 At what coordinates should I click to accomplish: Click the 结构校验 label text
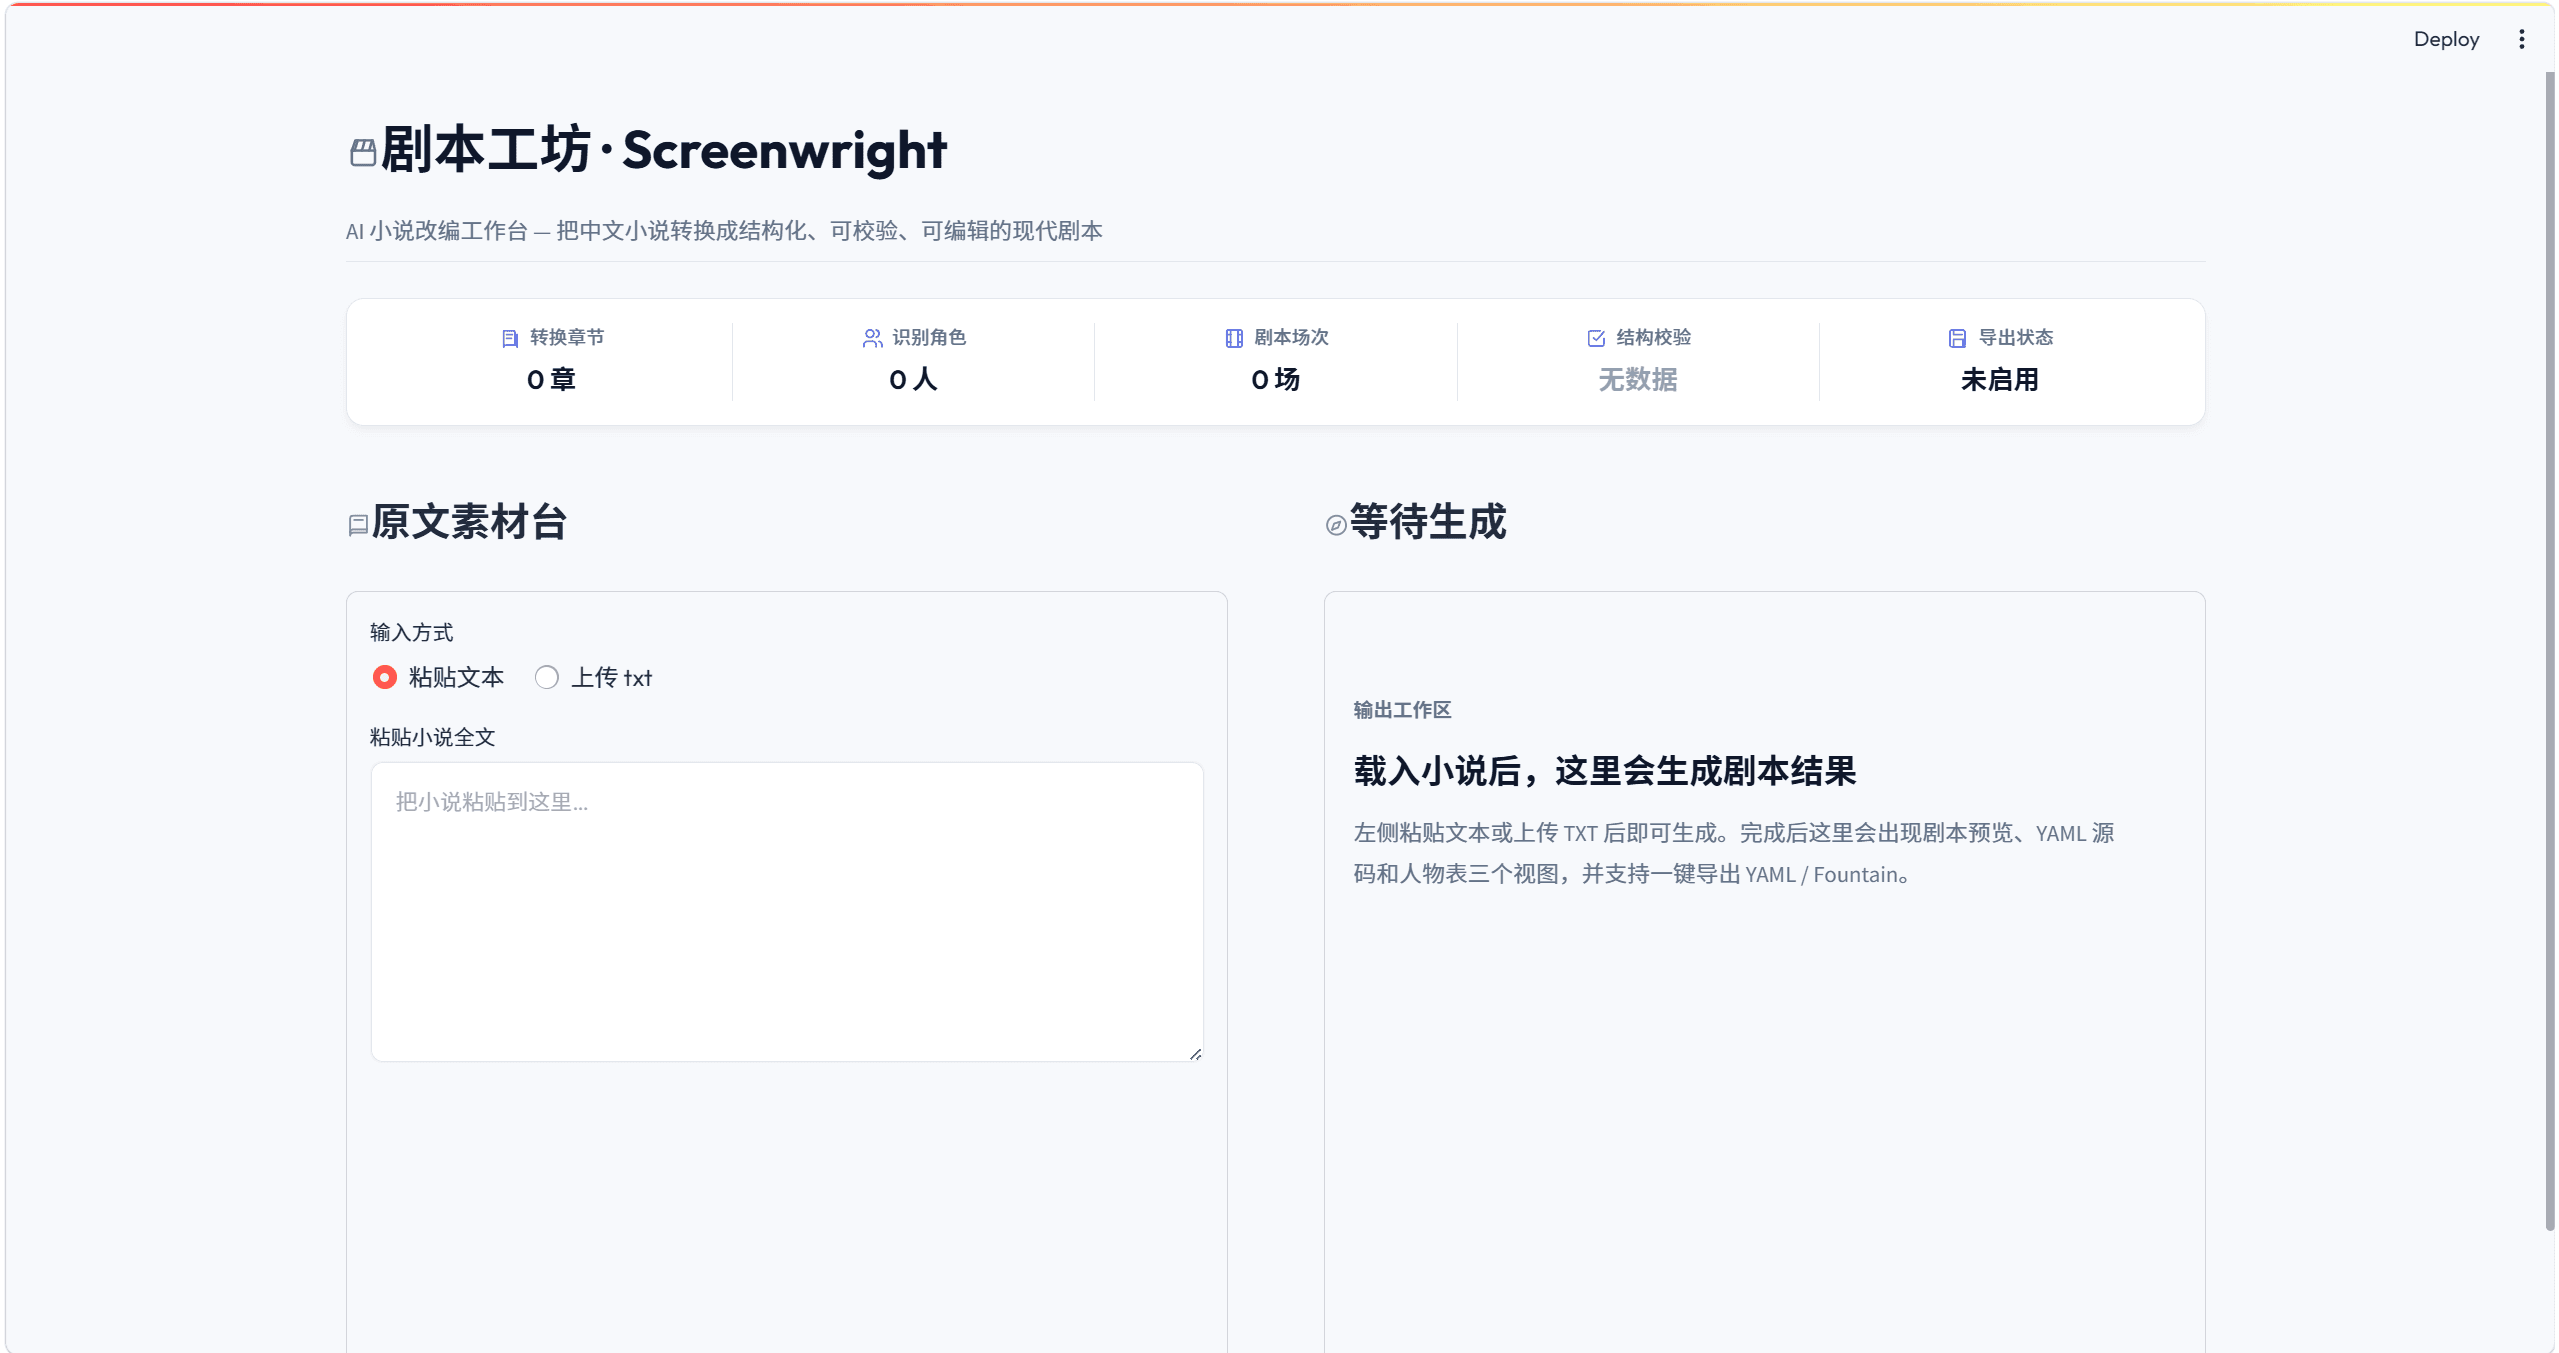pos(1653,337)
